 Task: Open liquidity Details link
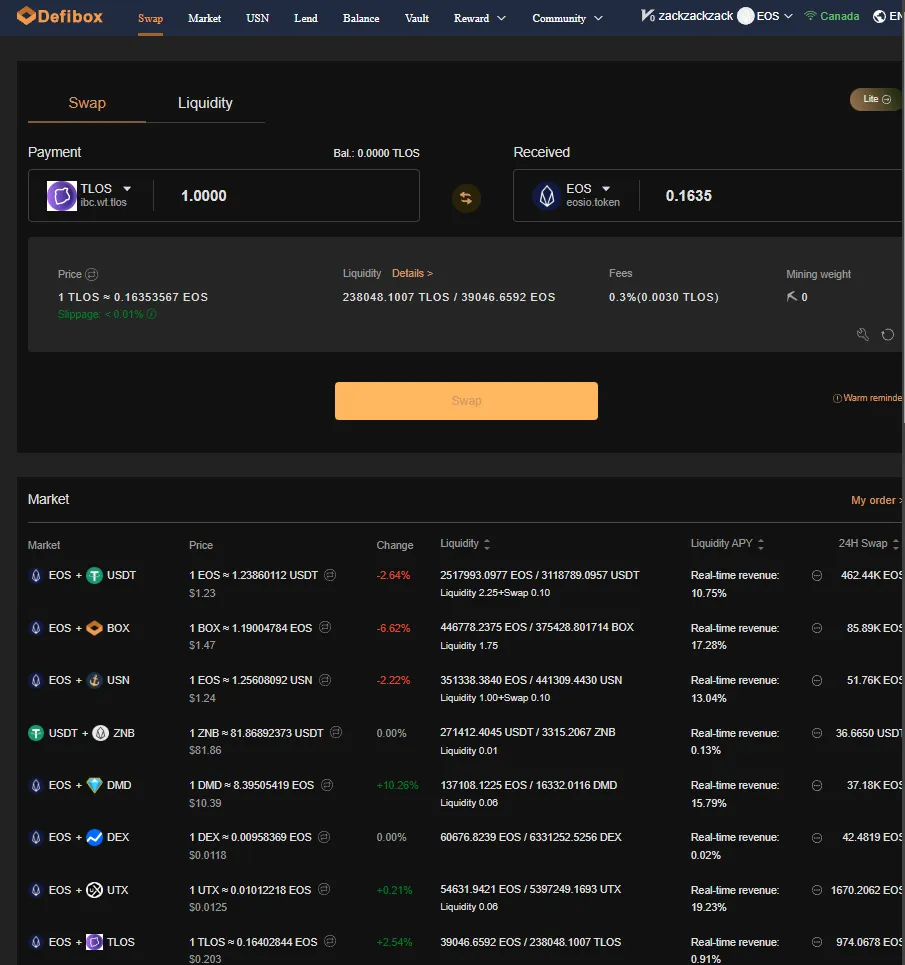point(412,273)
